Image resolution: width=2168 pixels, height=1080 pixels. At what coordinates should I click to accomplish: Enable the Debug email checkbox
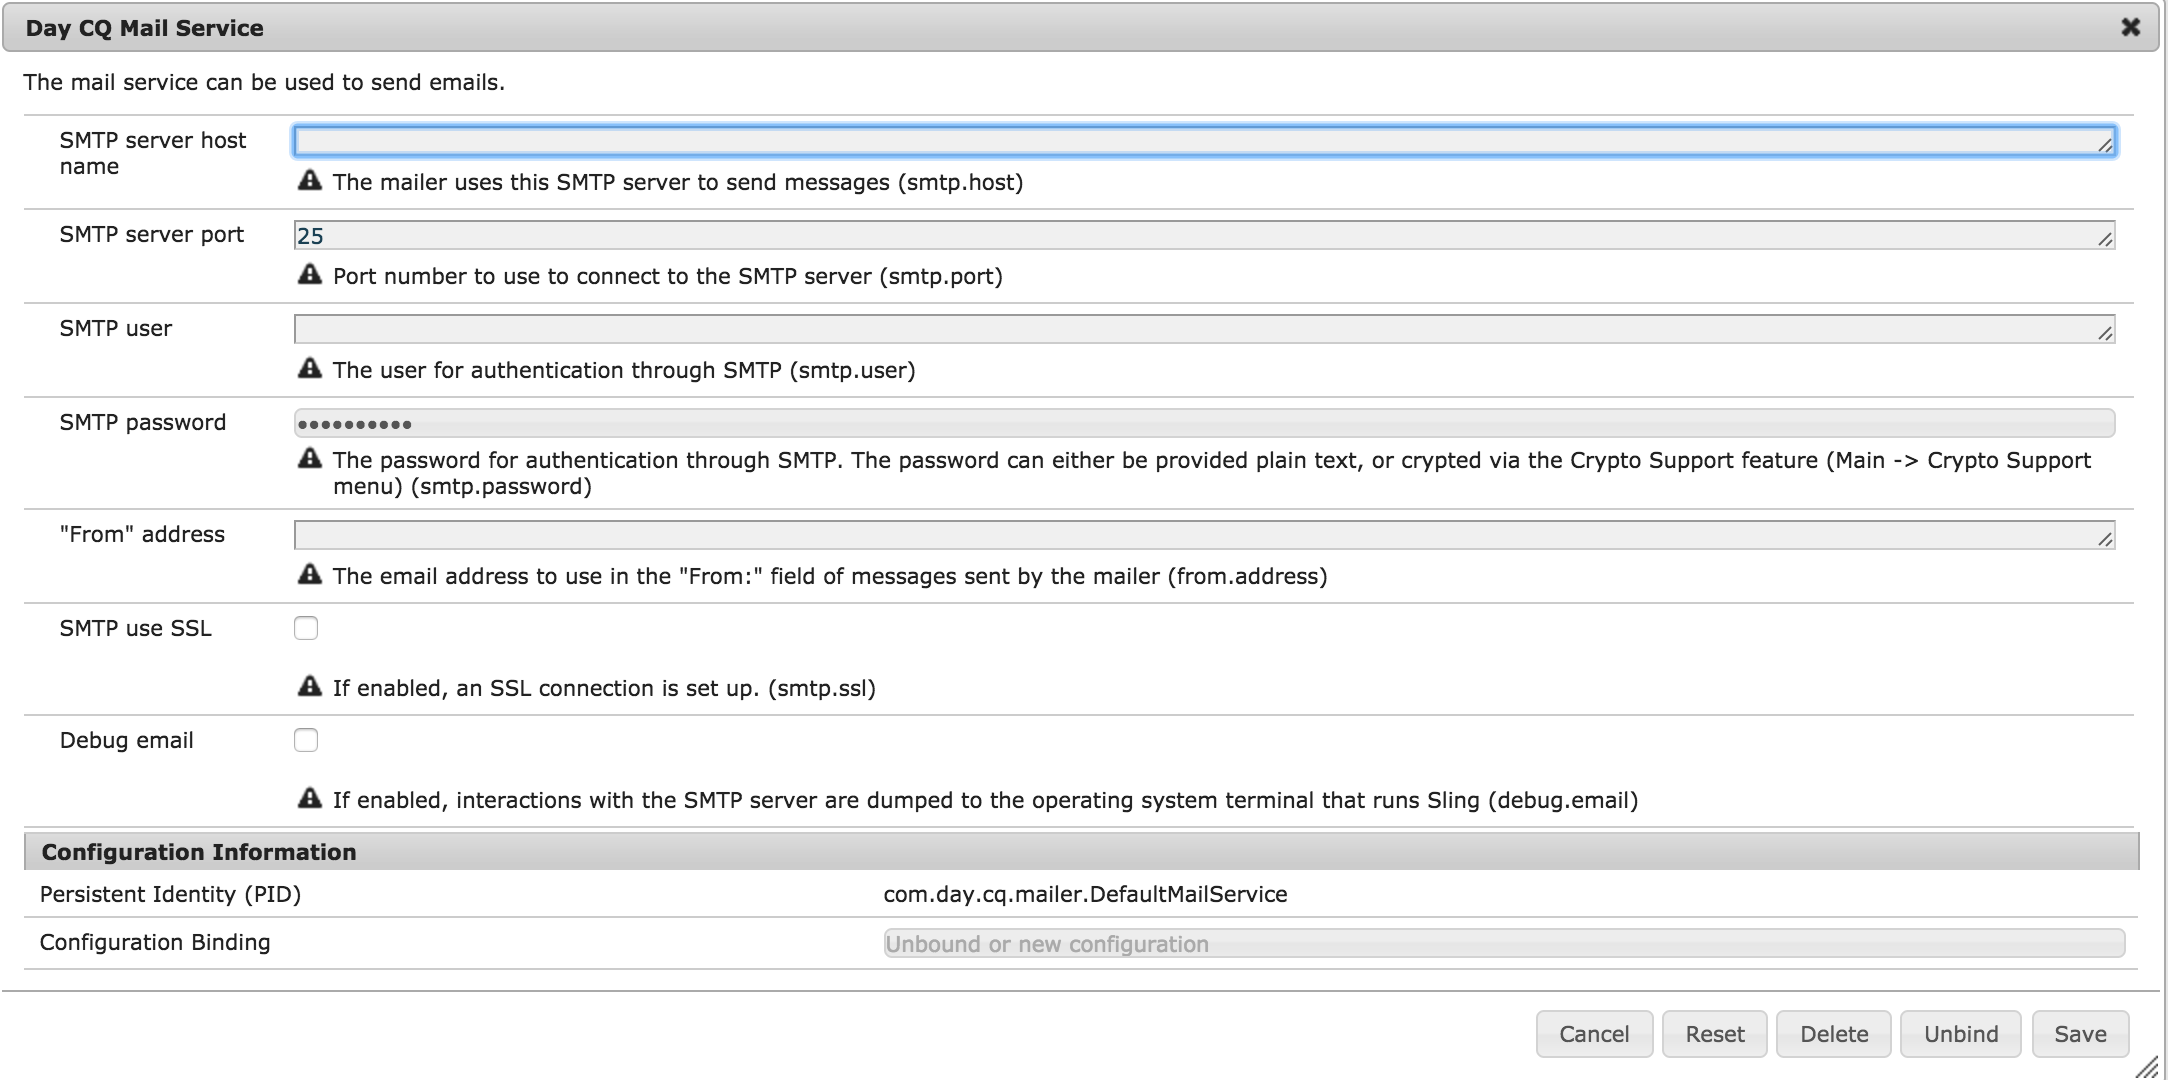pyautogui.click(x=306, y=740)
